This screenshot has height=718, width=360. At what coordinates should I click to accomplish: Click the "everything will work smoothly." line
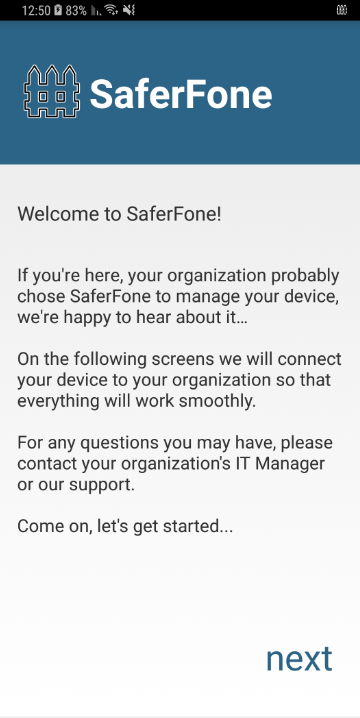136,402
